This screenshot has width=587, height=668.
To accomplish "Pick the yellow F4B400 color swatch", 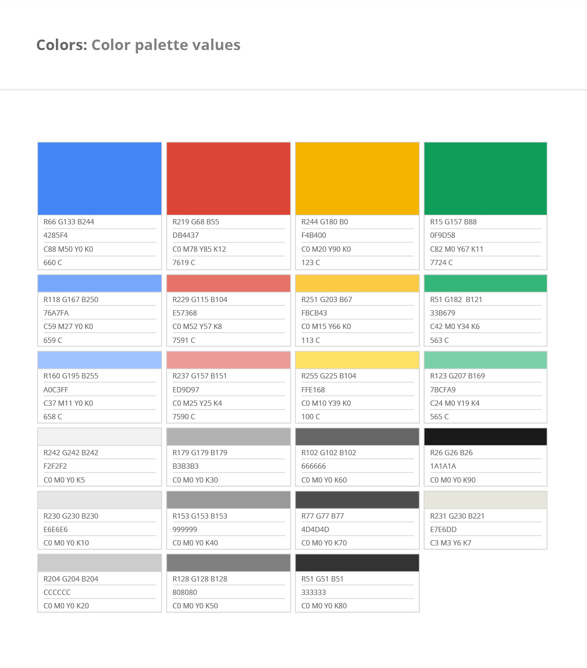I will tap(357, 179).
